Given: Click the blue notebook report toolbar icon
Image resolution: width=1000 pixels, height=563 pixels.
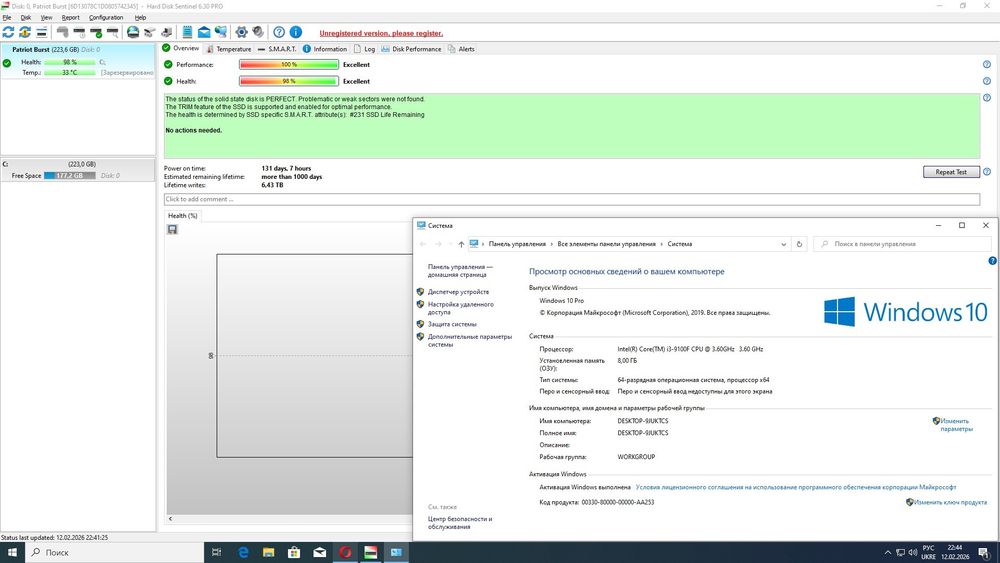Looking at the screenshot, I should 188,32.
